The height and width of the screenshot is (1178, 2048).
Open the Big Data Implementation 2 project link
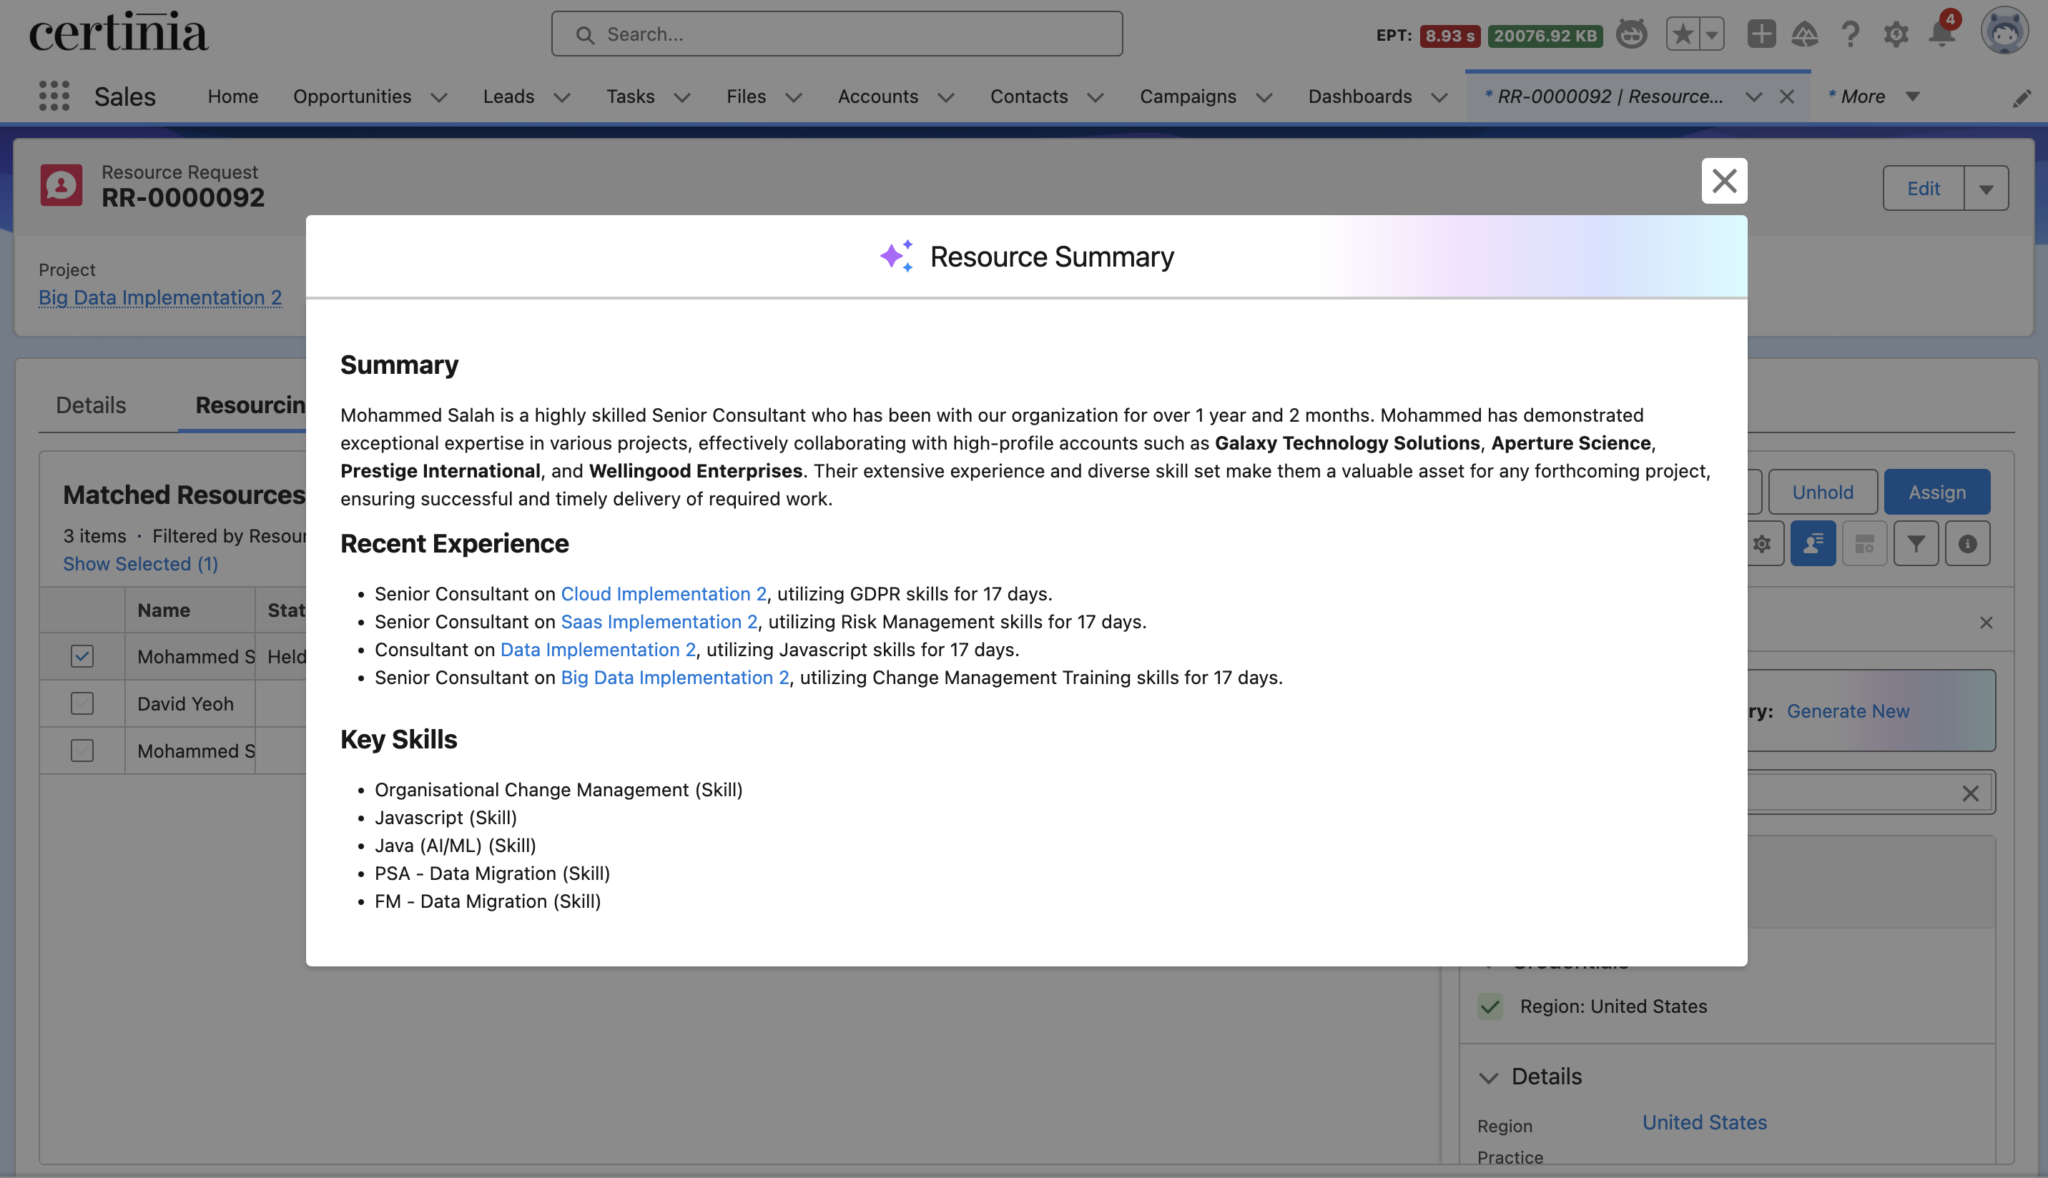pos(160,297)
